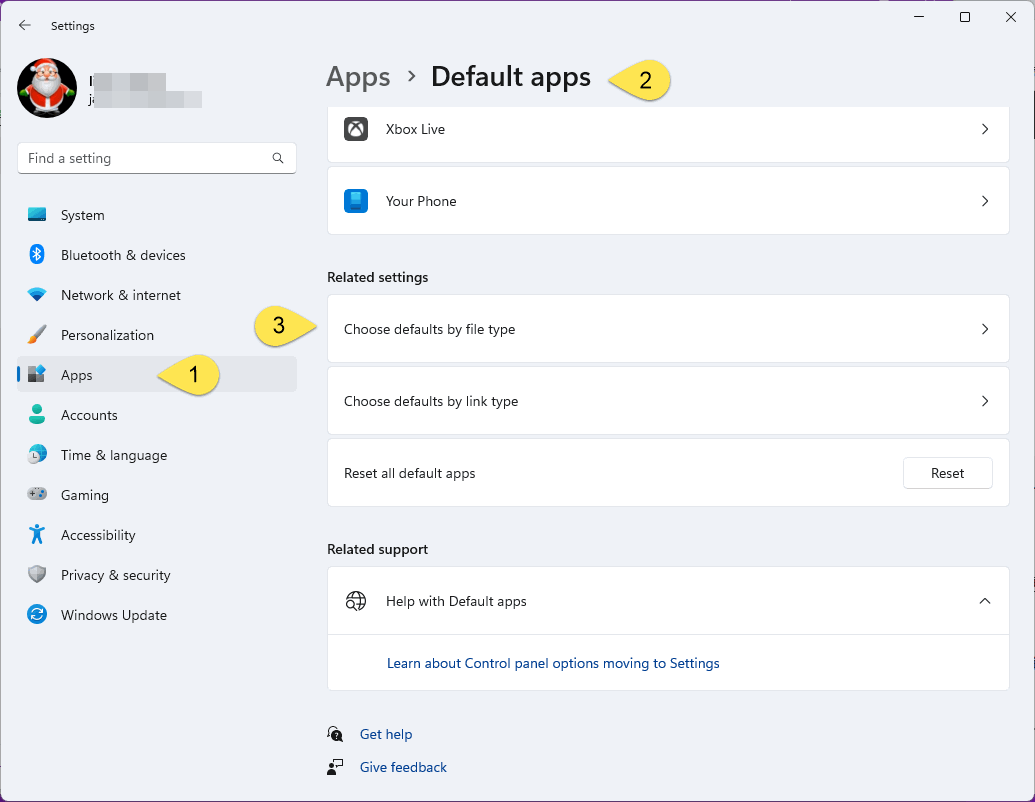The width and height of the screenshot is (1035, 802).
Task: Click the back arrow in title bar
Action: click(x=25, y=26)
